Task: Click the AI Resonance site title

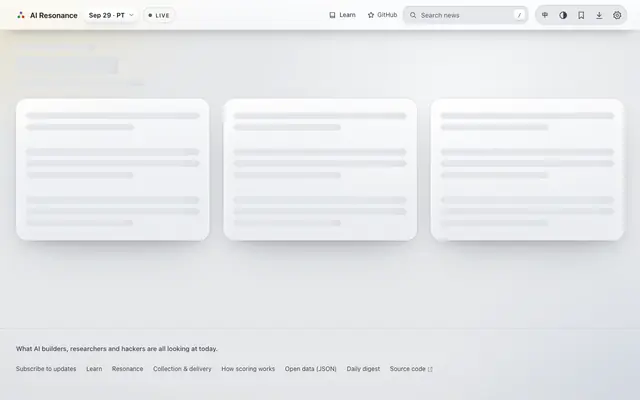Action: coord(53,16)
